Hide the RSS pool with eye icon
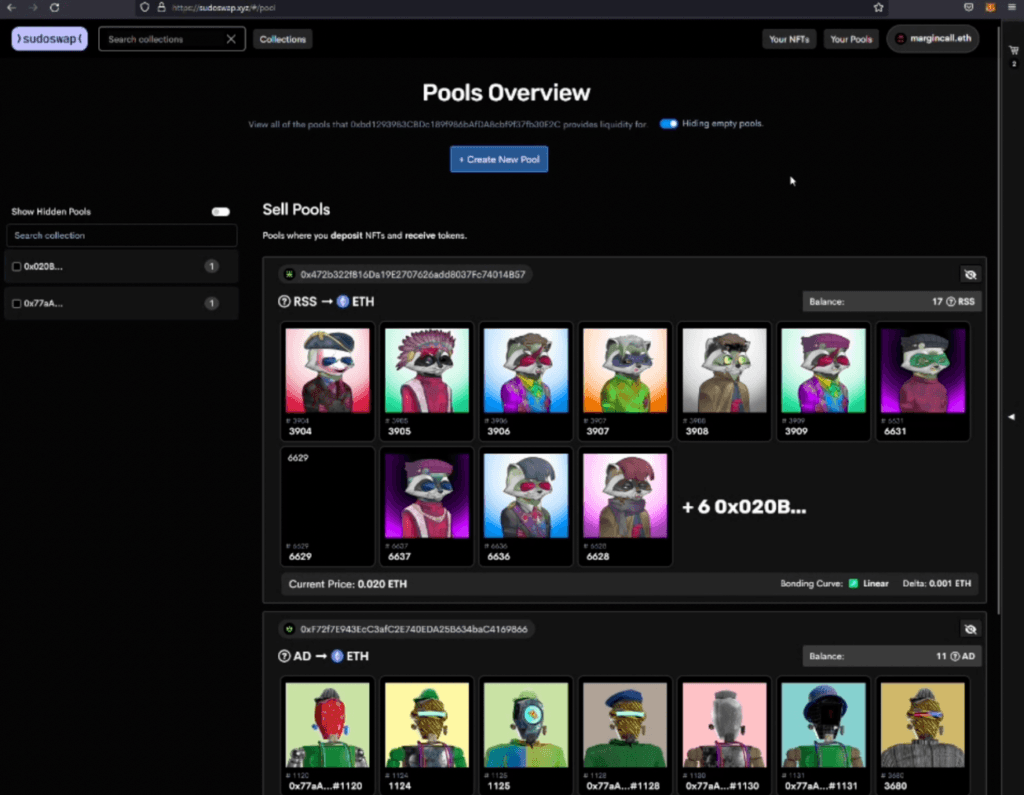Viewport: 1024px width, 795px height. 970,274
